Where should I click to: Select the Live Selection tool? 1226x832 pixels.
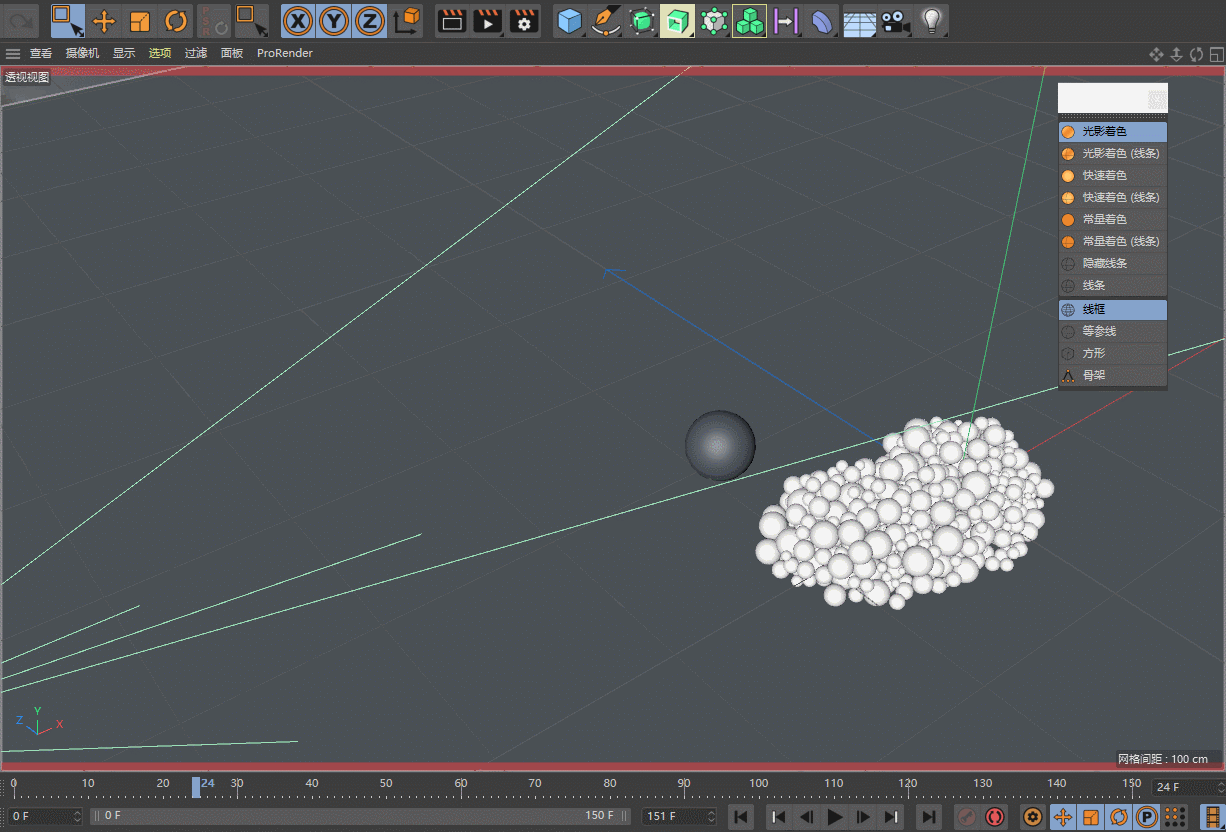click(68, 20)
